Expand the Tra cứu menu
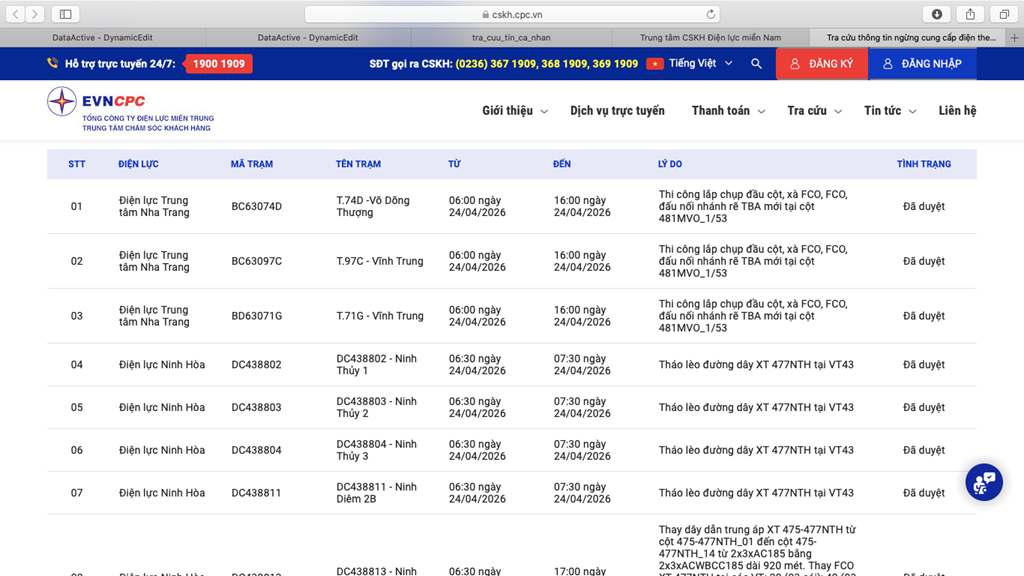The width and height of the screenshot is (1024, 576). coord(814,111)
